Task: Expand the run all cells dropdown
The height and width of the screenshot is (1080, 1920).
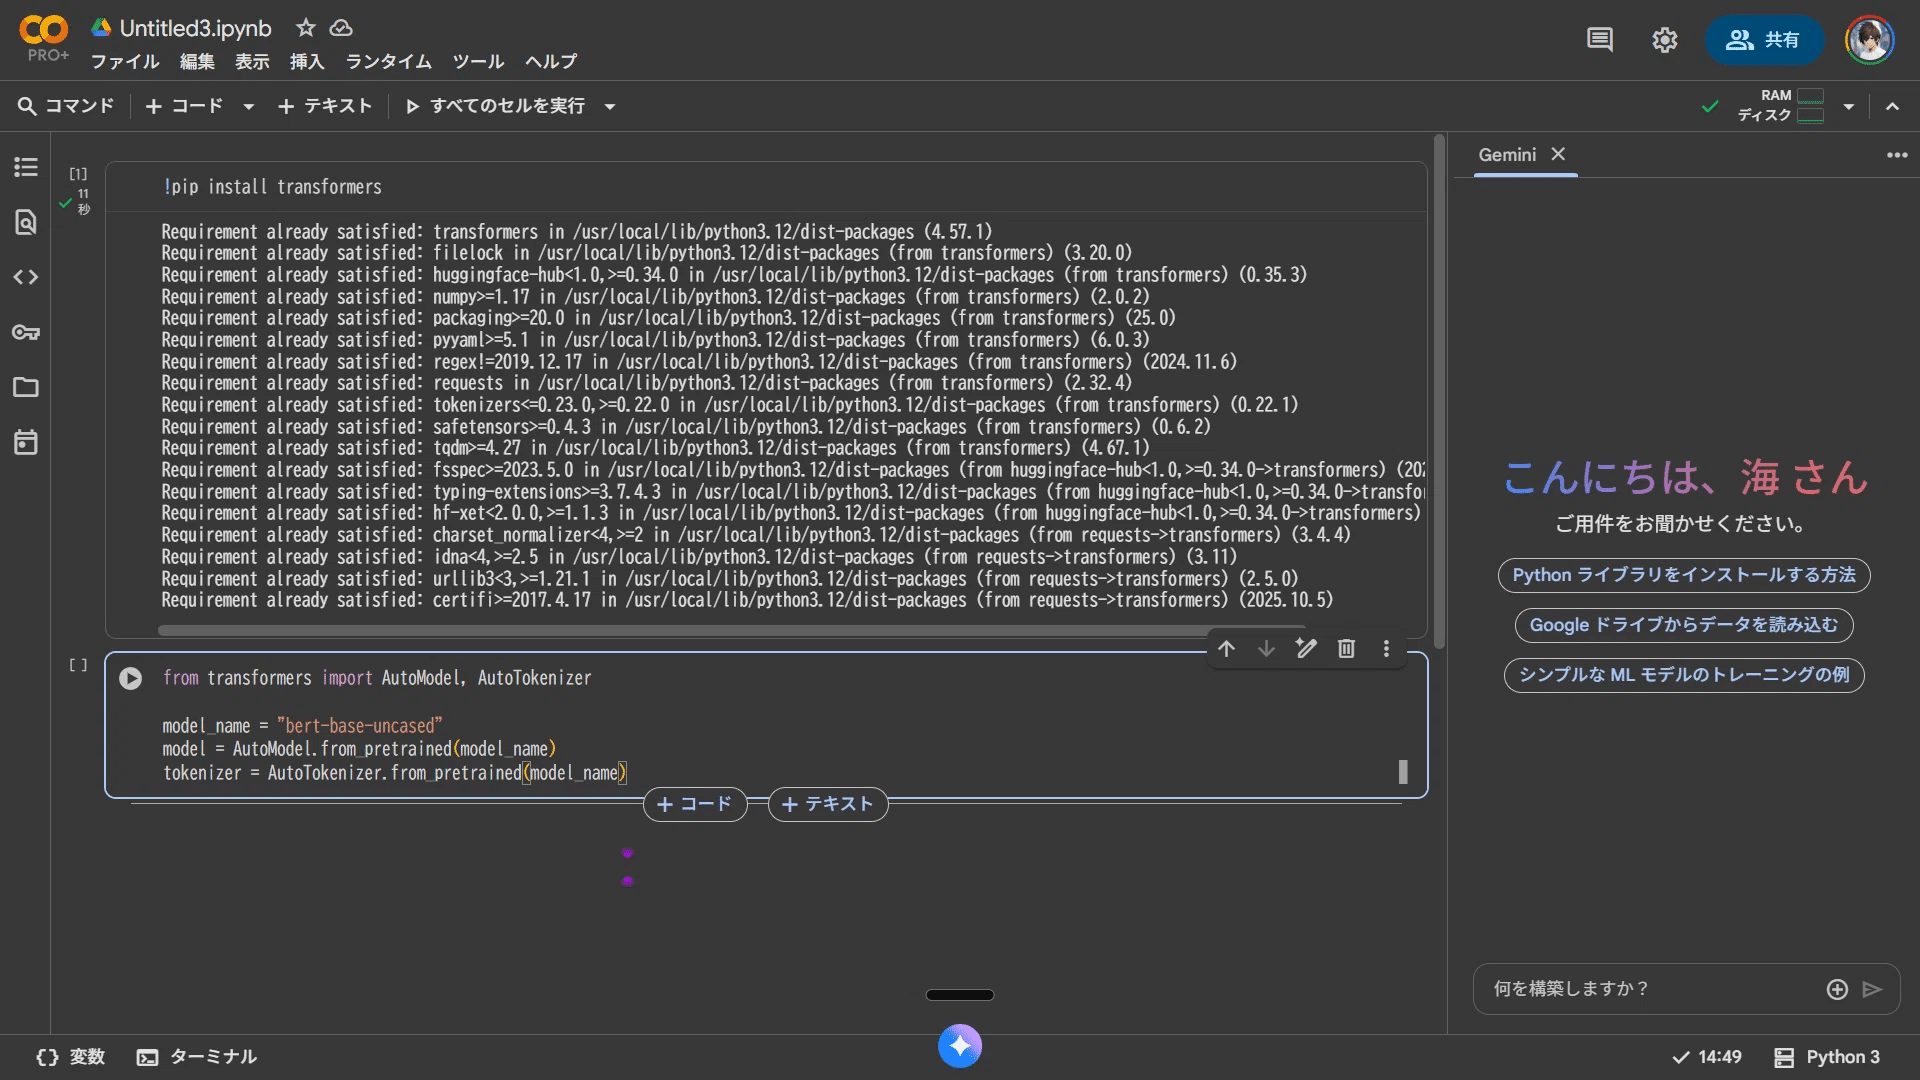Action: [x=610, y=106]
